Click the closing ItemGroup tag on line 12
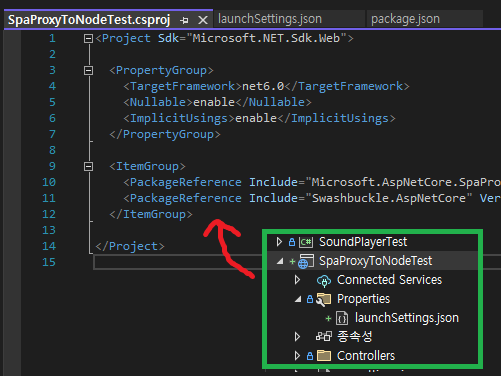The height and width of the screenshot is (376, 501). point(151,214)
